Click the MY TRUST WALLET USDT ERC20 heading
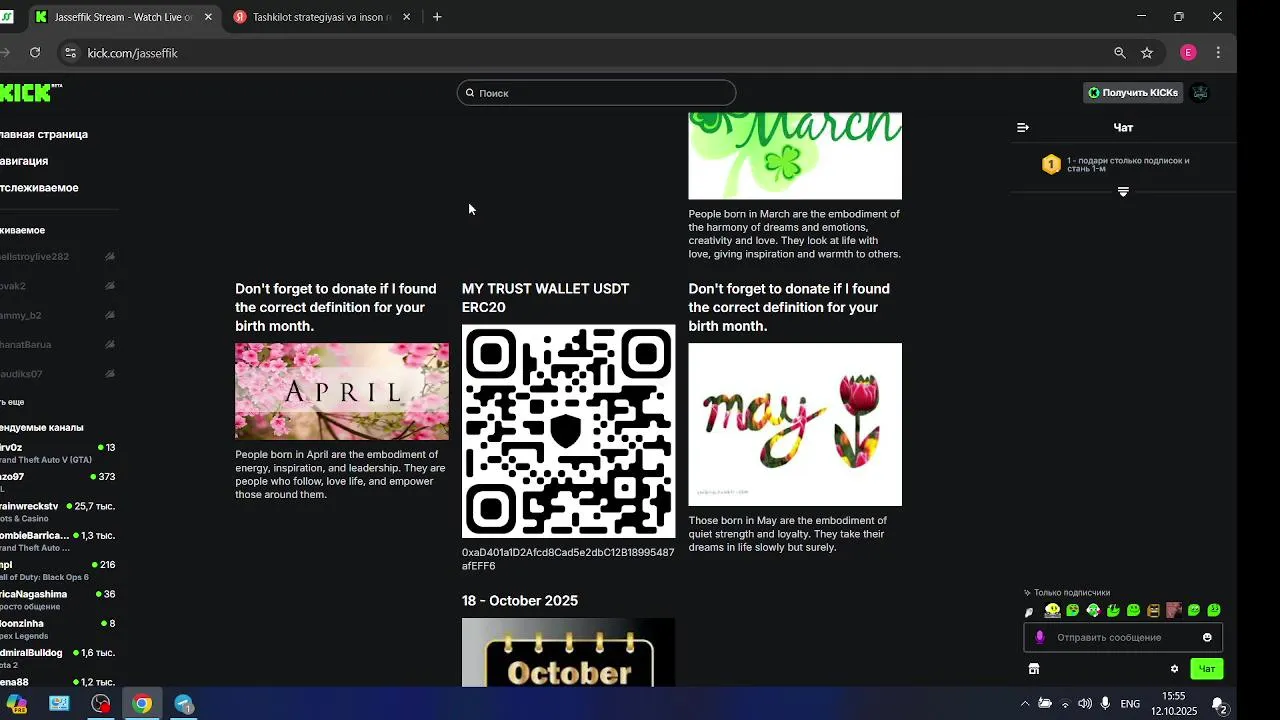 [546, 298]
